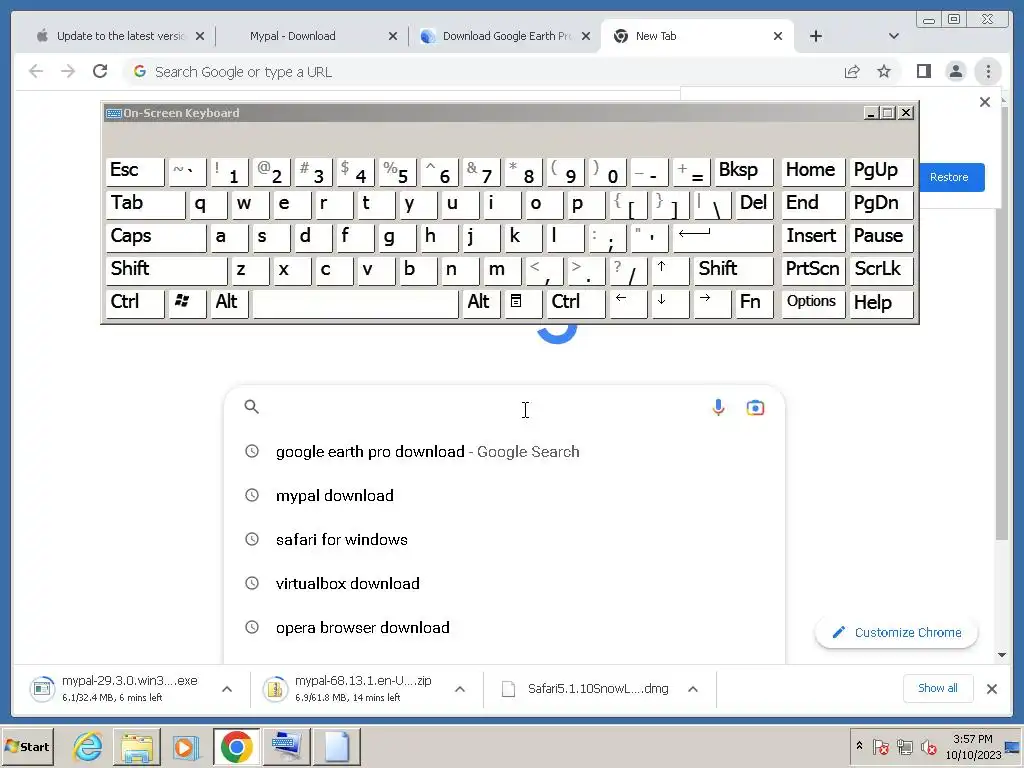1024x768 pixels.
Task: Click the spacebar on On-Screen Keyboard
Action: [x=356, y=303]
